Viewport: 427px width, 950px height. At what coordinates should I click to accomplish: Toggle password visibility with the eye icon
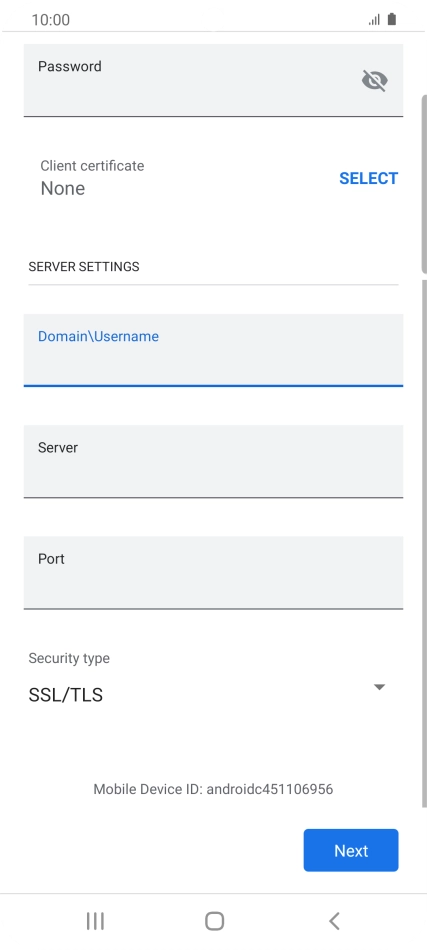(x=374, y=80)
